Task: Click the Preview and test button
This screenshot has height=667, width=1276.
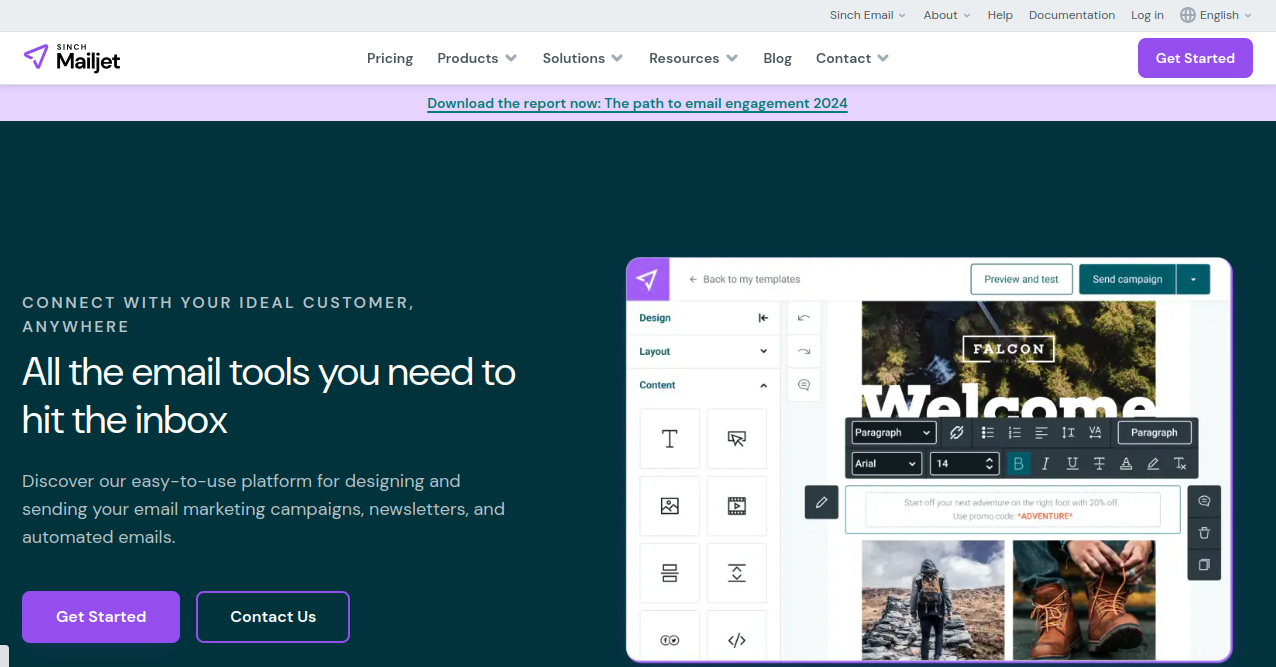Action: click(x=1021, y=279)
